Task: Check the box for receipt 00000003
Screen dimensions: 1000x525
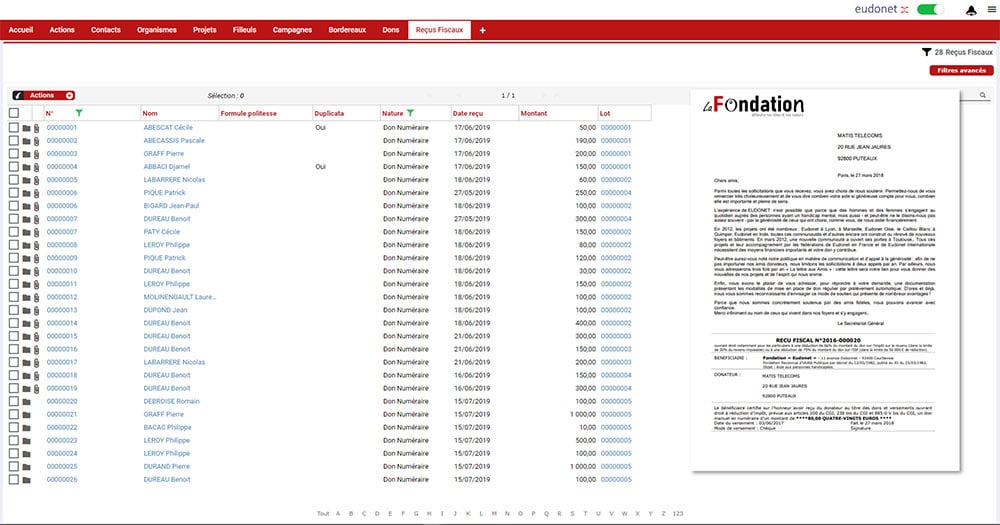Action: 13,154
